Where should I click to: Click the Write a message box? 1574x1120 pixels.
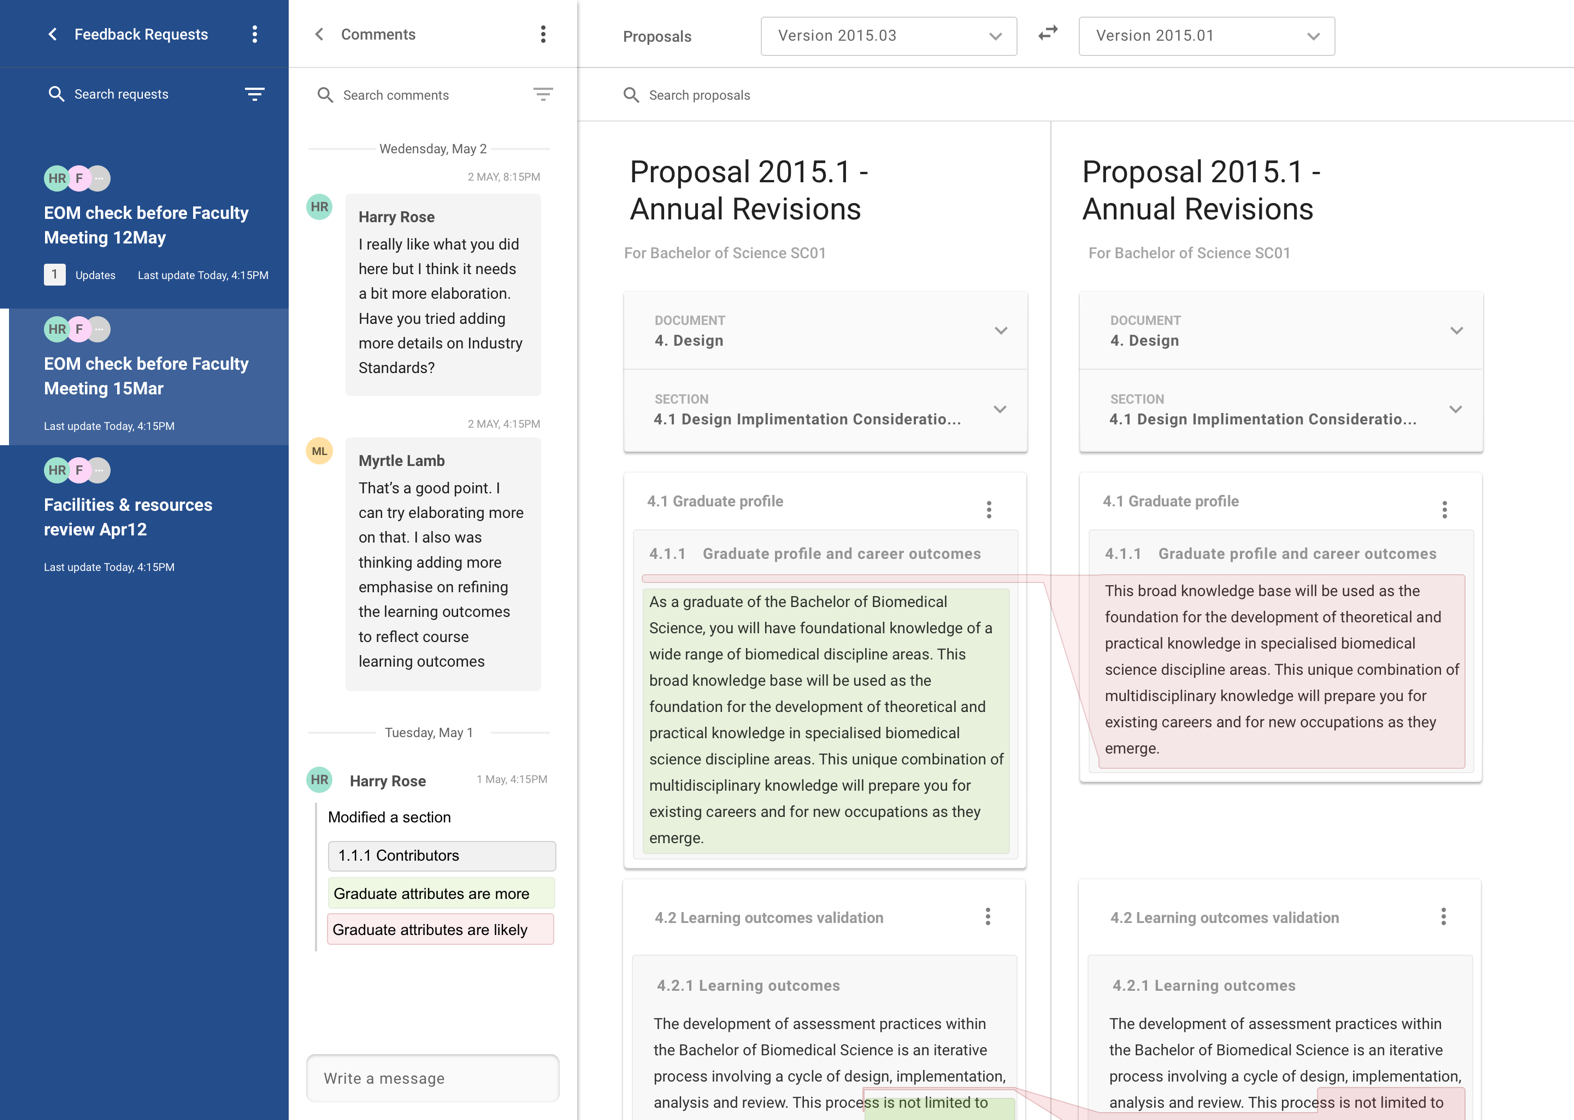(433, 1078)
